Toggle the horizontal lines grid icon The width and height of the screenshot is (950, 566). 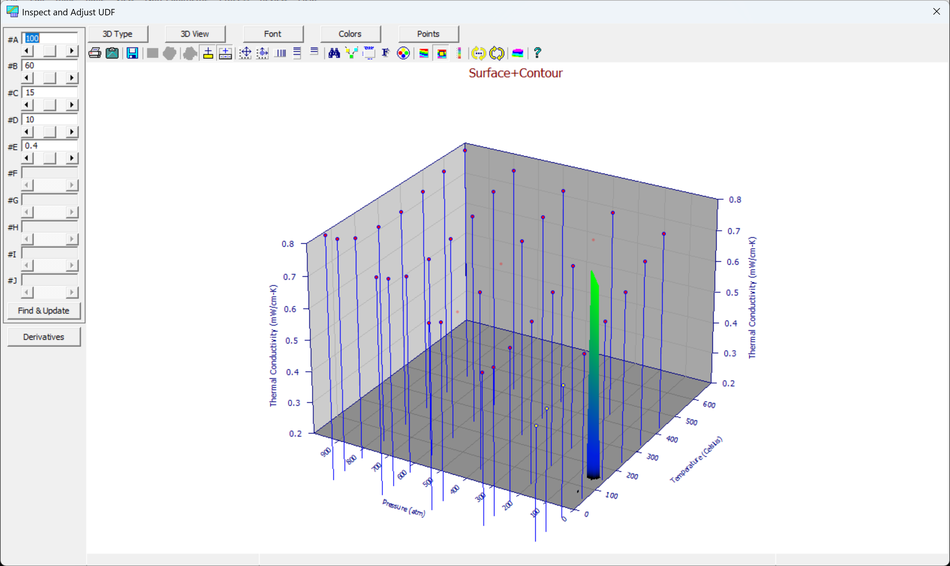point(297,53)
